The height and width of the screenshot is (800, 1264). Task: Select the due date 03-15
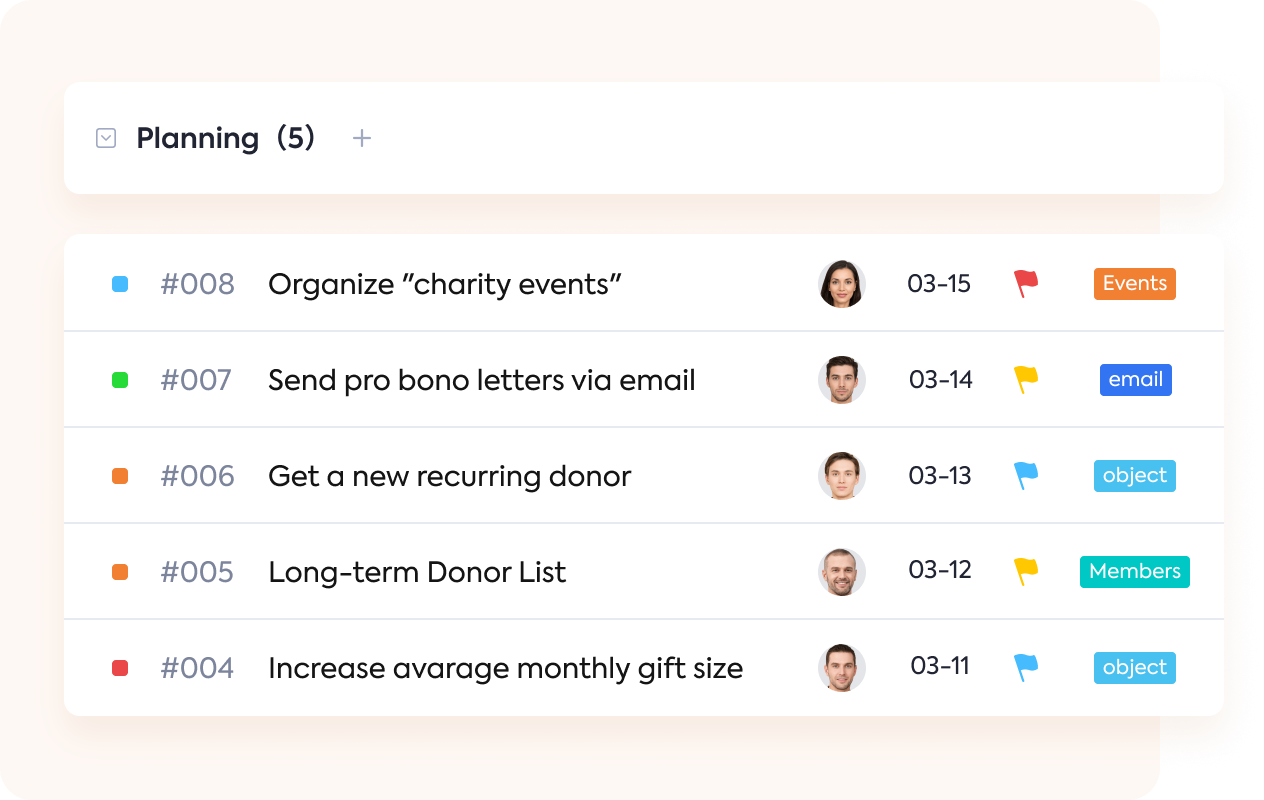[939, 284]
